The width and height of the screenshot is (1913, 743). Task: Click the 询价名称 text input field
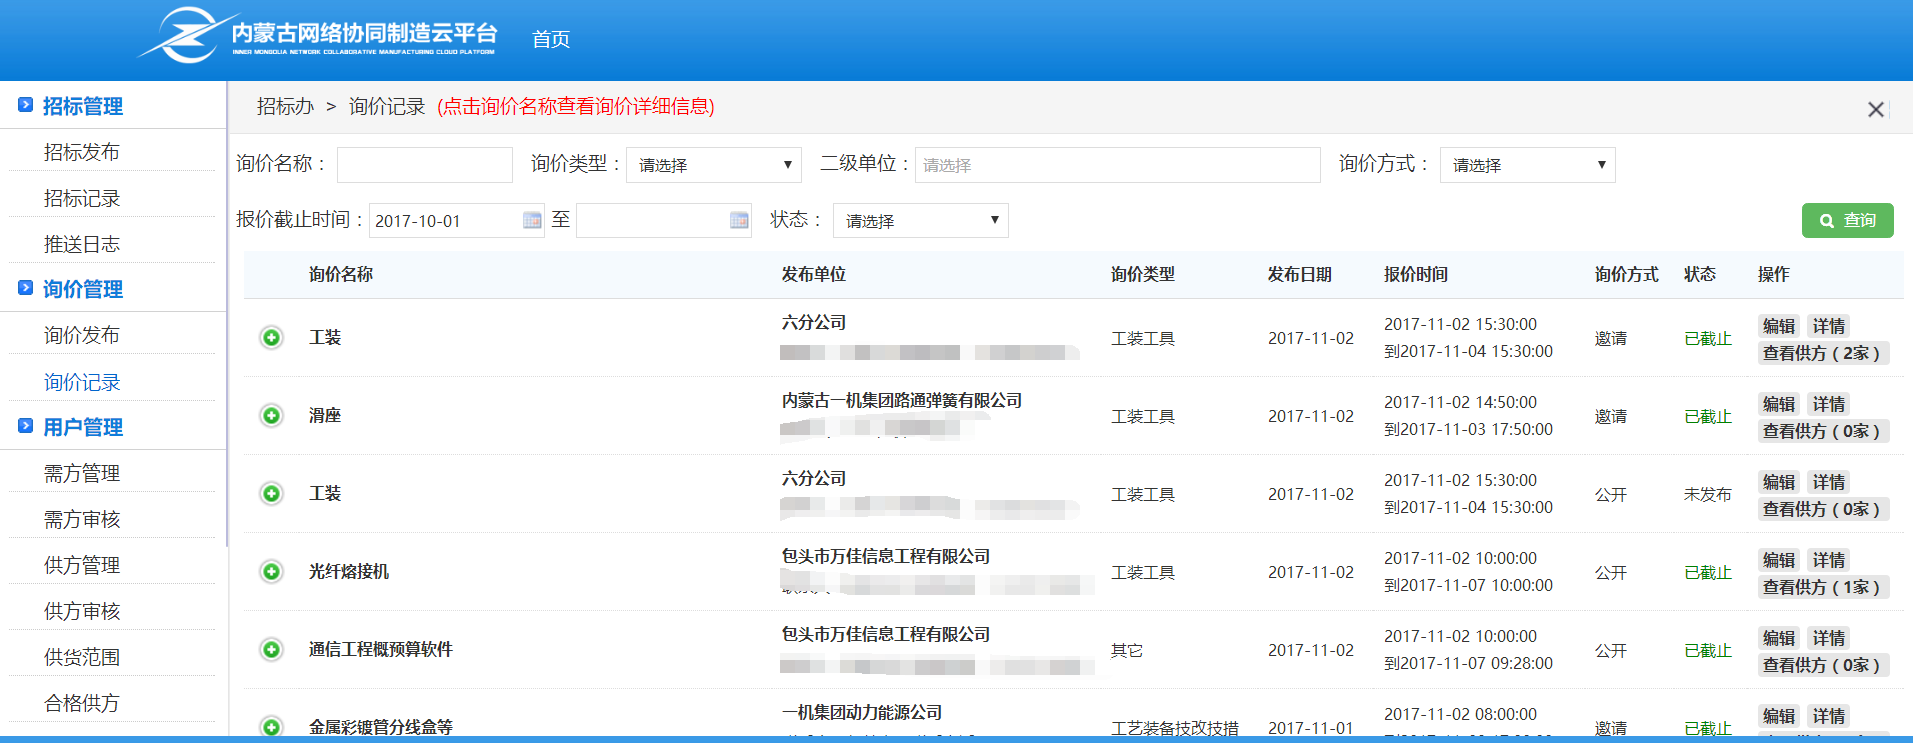pos(424,165)
